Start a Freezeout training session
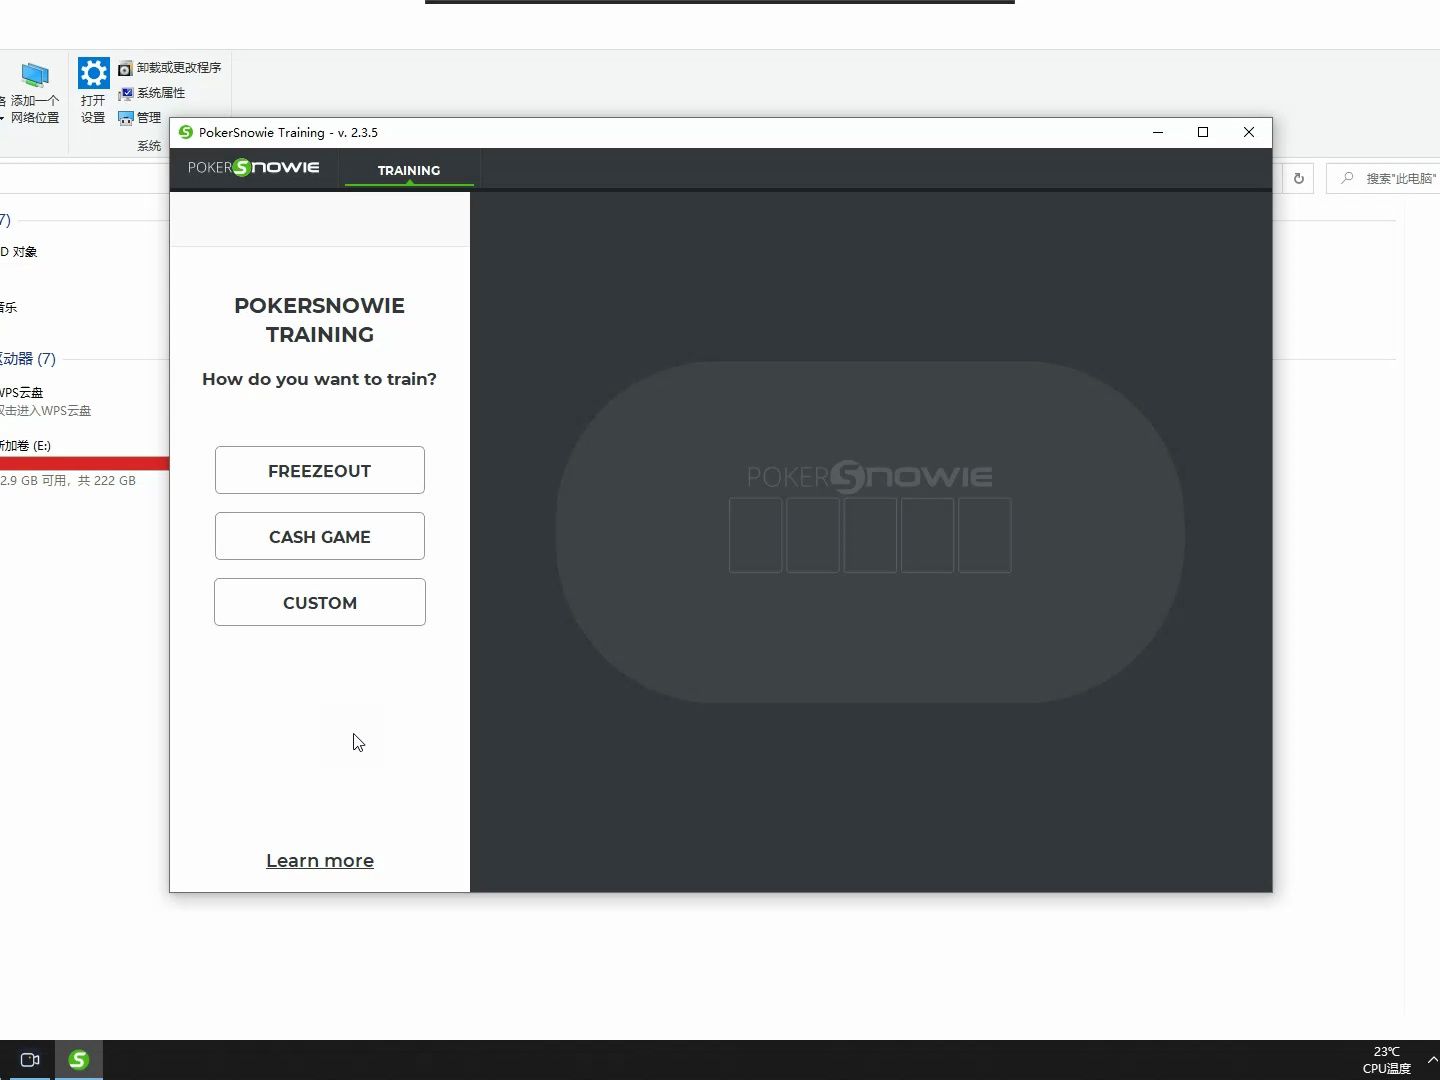Screen dimensions: 1440x1080 tap(320, 470)
